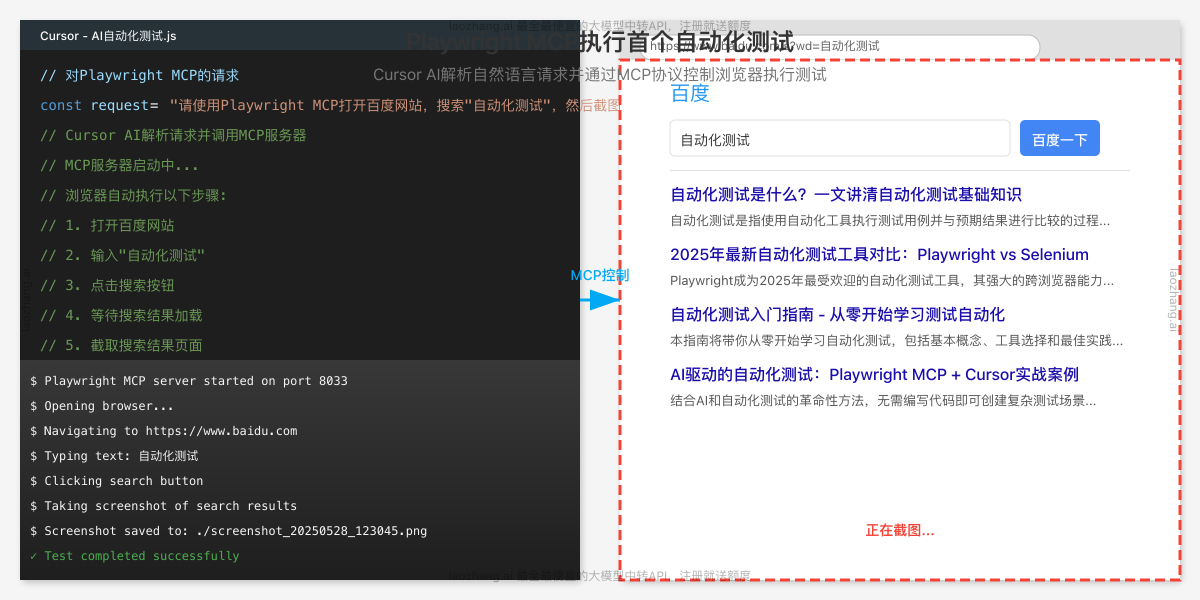Click snippet 自动化测试是指使用自动化工具执行测试用例

pos(890,220)
